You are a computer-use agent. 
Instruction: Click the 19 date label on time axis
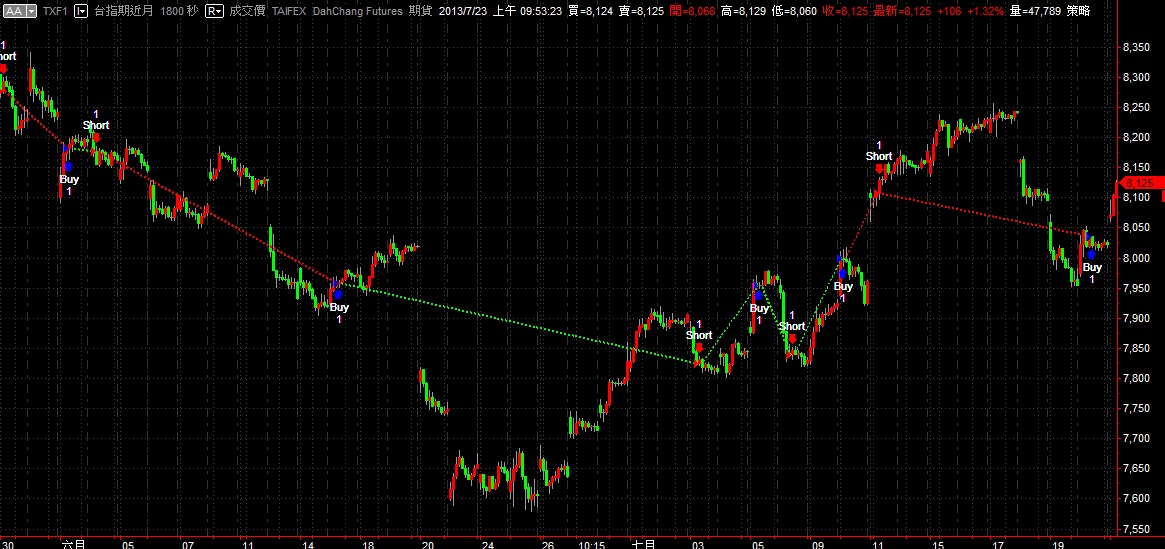pos(1056,544)
